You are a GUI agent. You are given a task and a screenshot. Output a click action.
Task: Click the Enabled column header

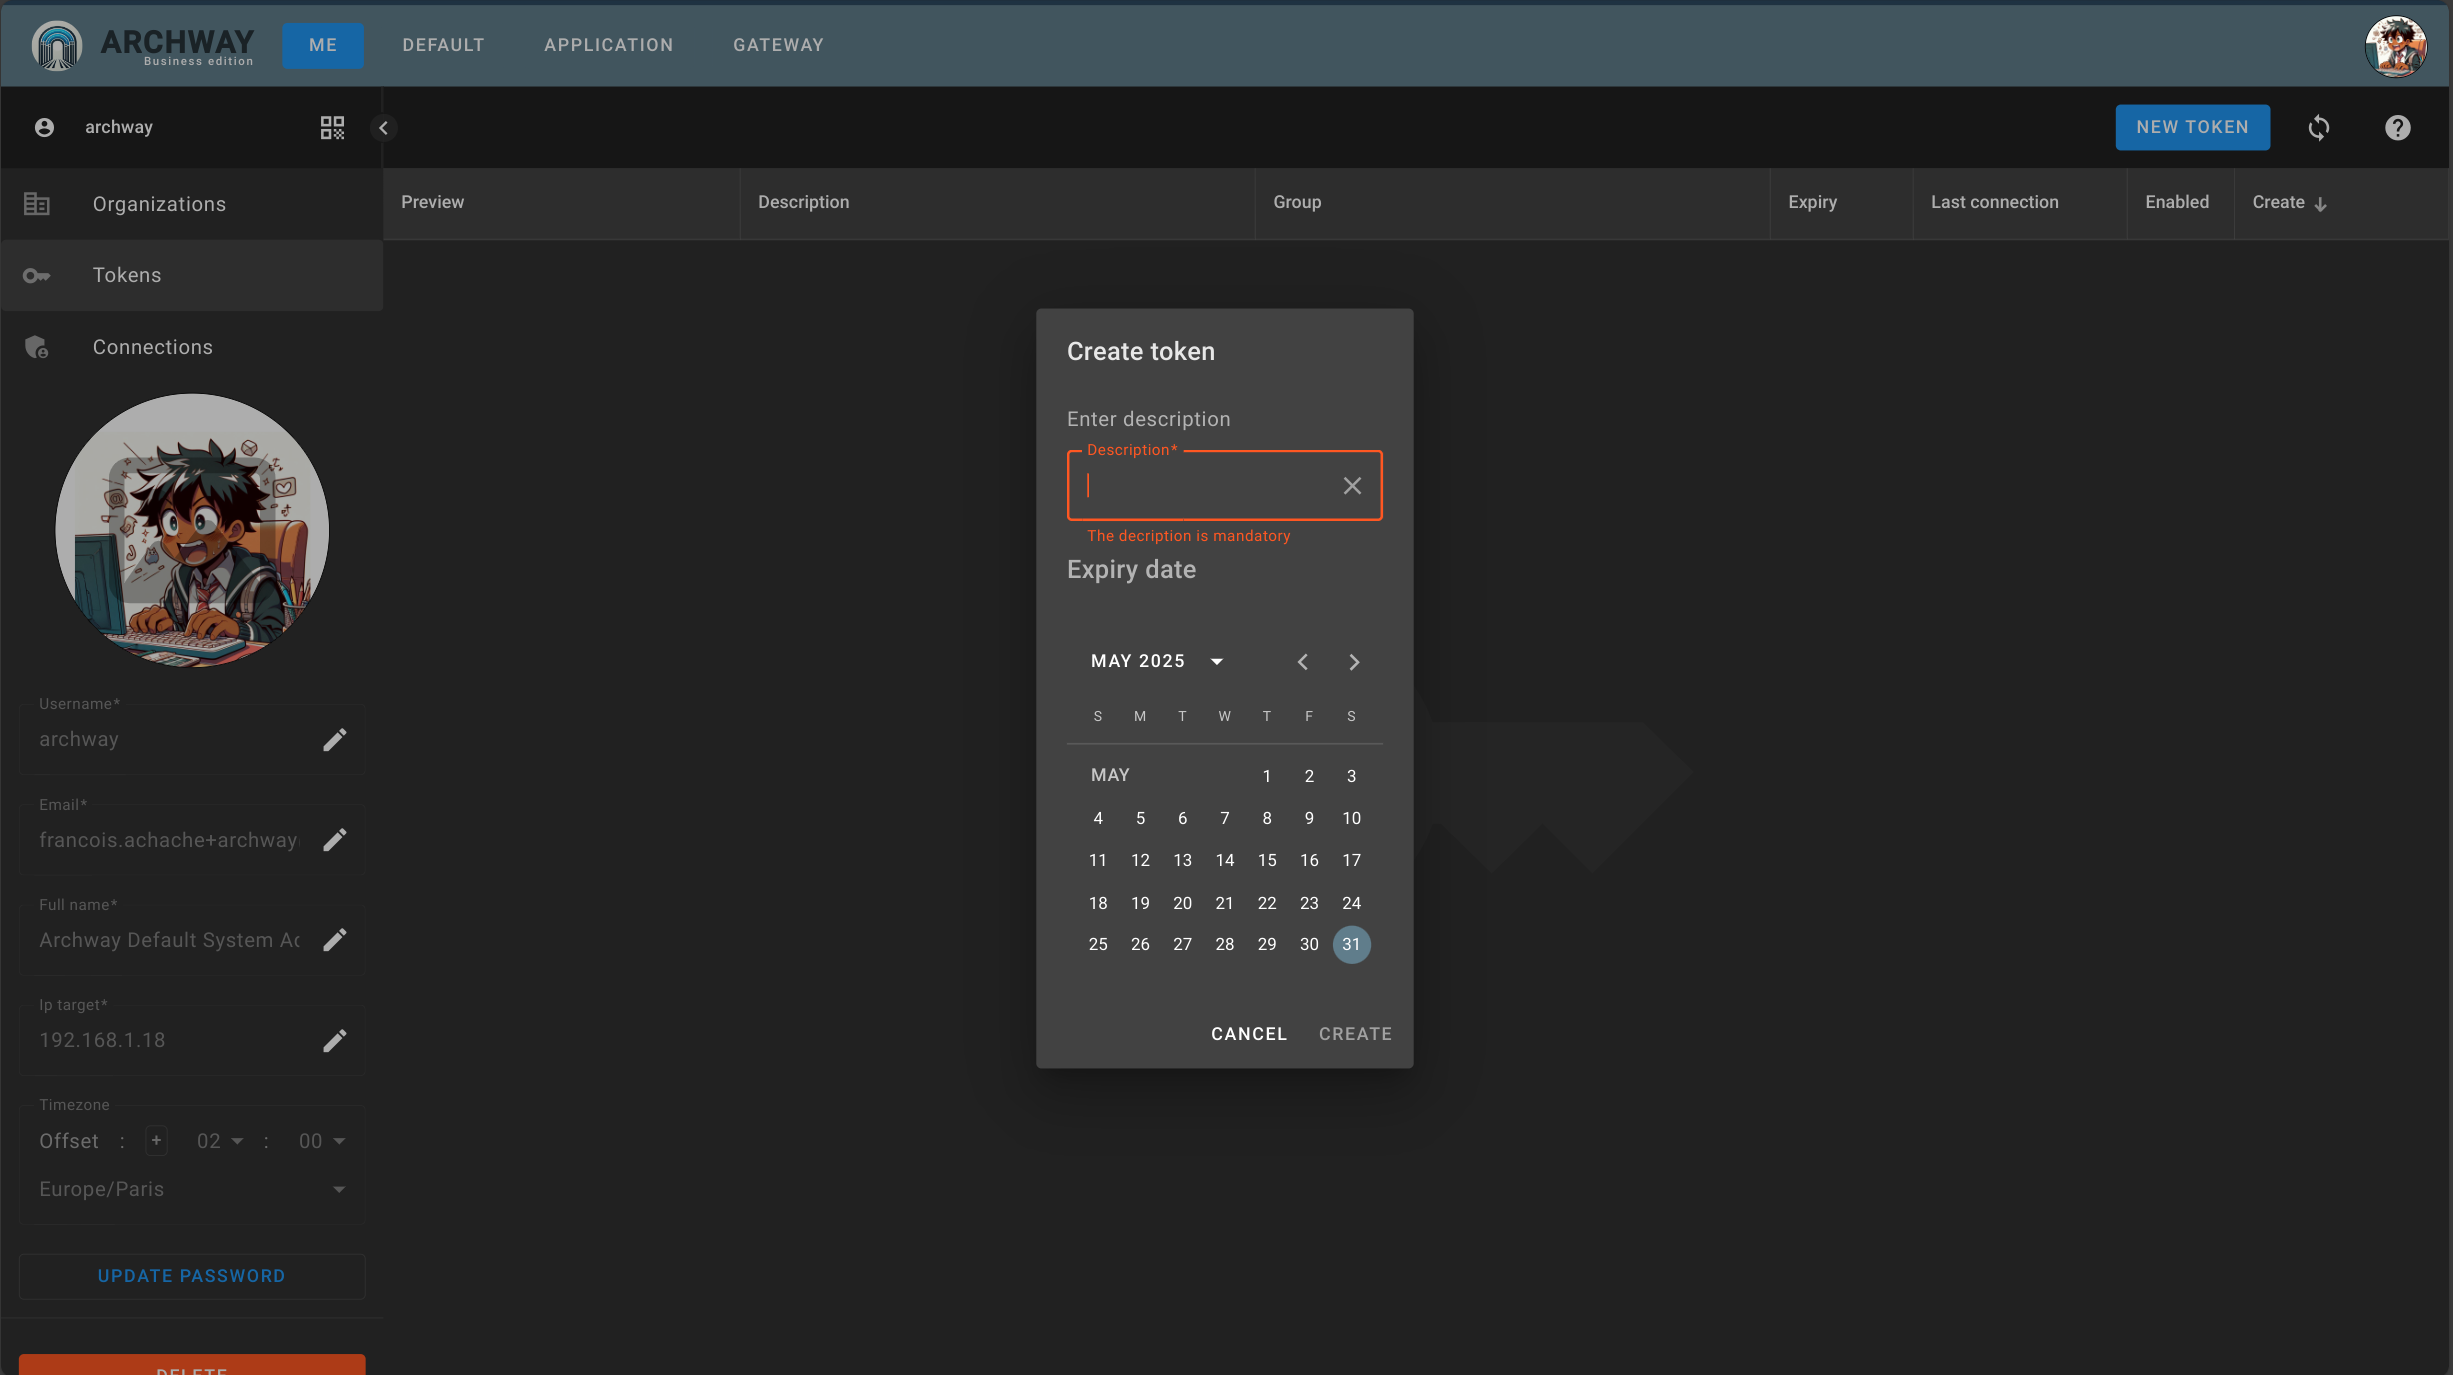click(2180, 203)
